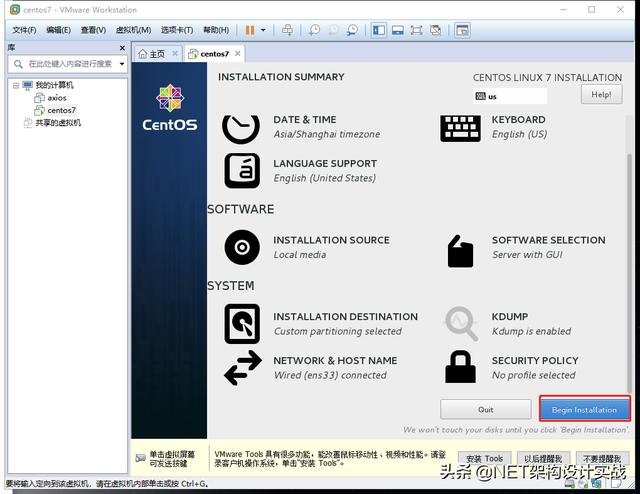Take a snapshot with the clock icon
This screenshot has width=640, height=494.
[314, 30]
